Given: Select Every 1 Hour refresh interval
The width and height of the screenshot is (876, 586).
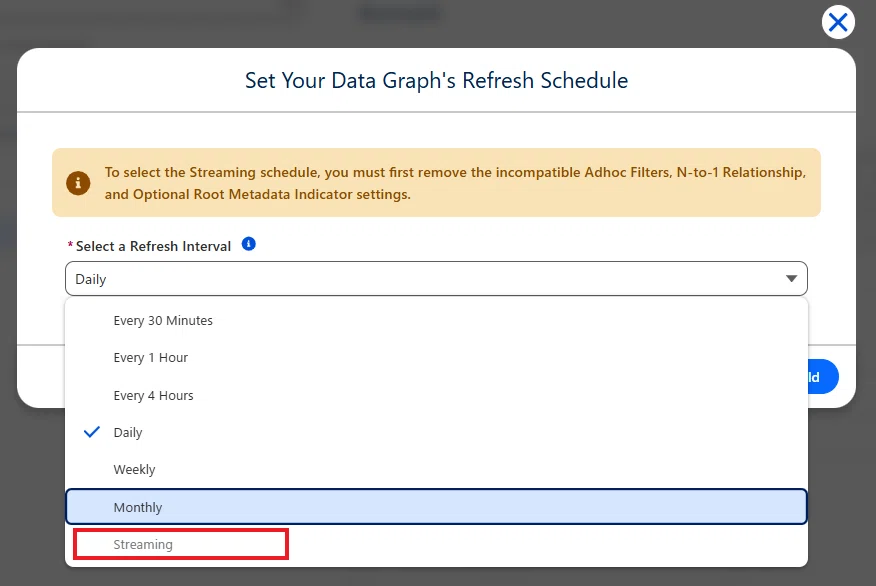Looking at the screenshot, I should pos(436,358).
